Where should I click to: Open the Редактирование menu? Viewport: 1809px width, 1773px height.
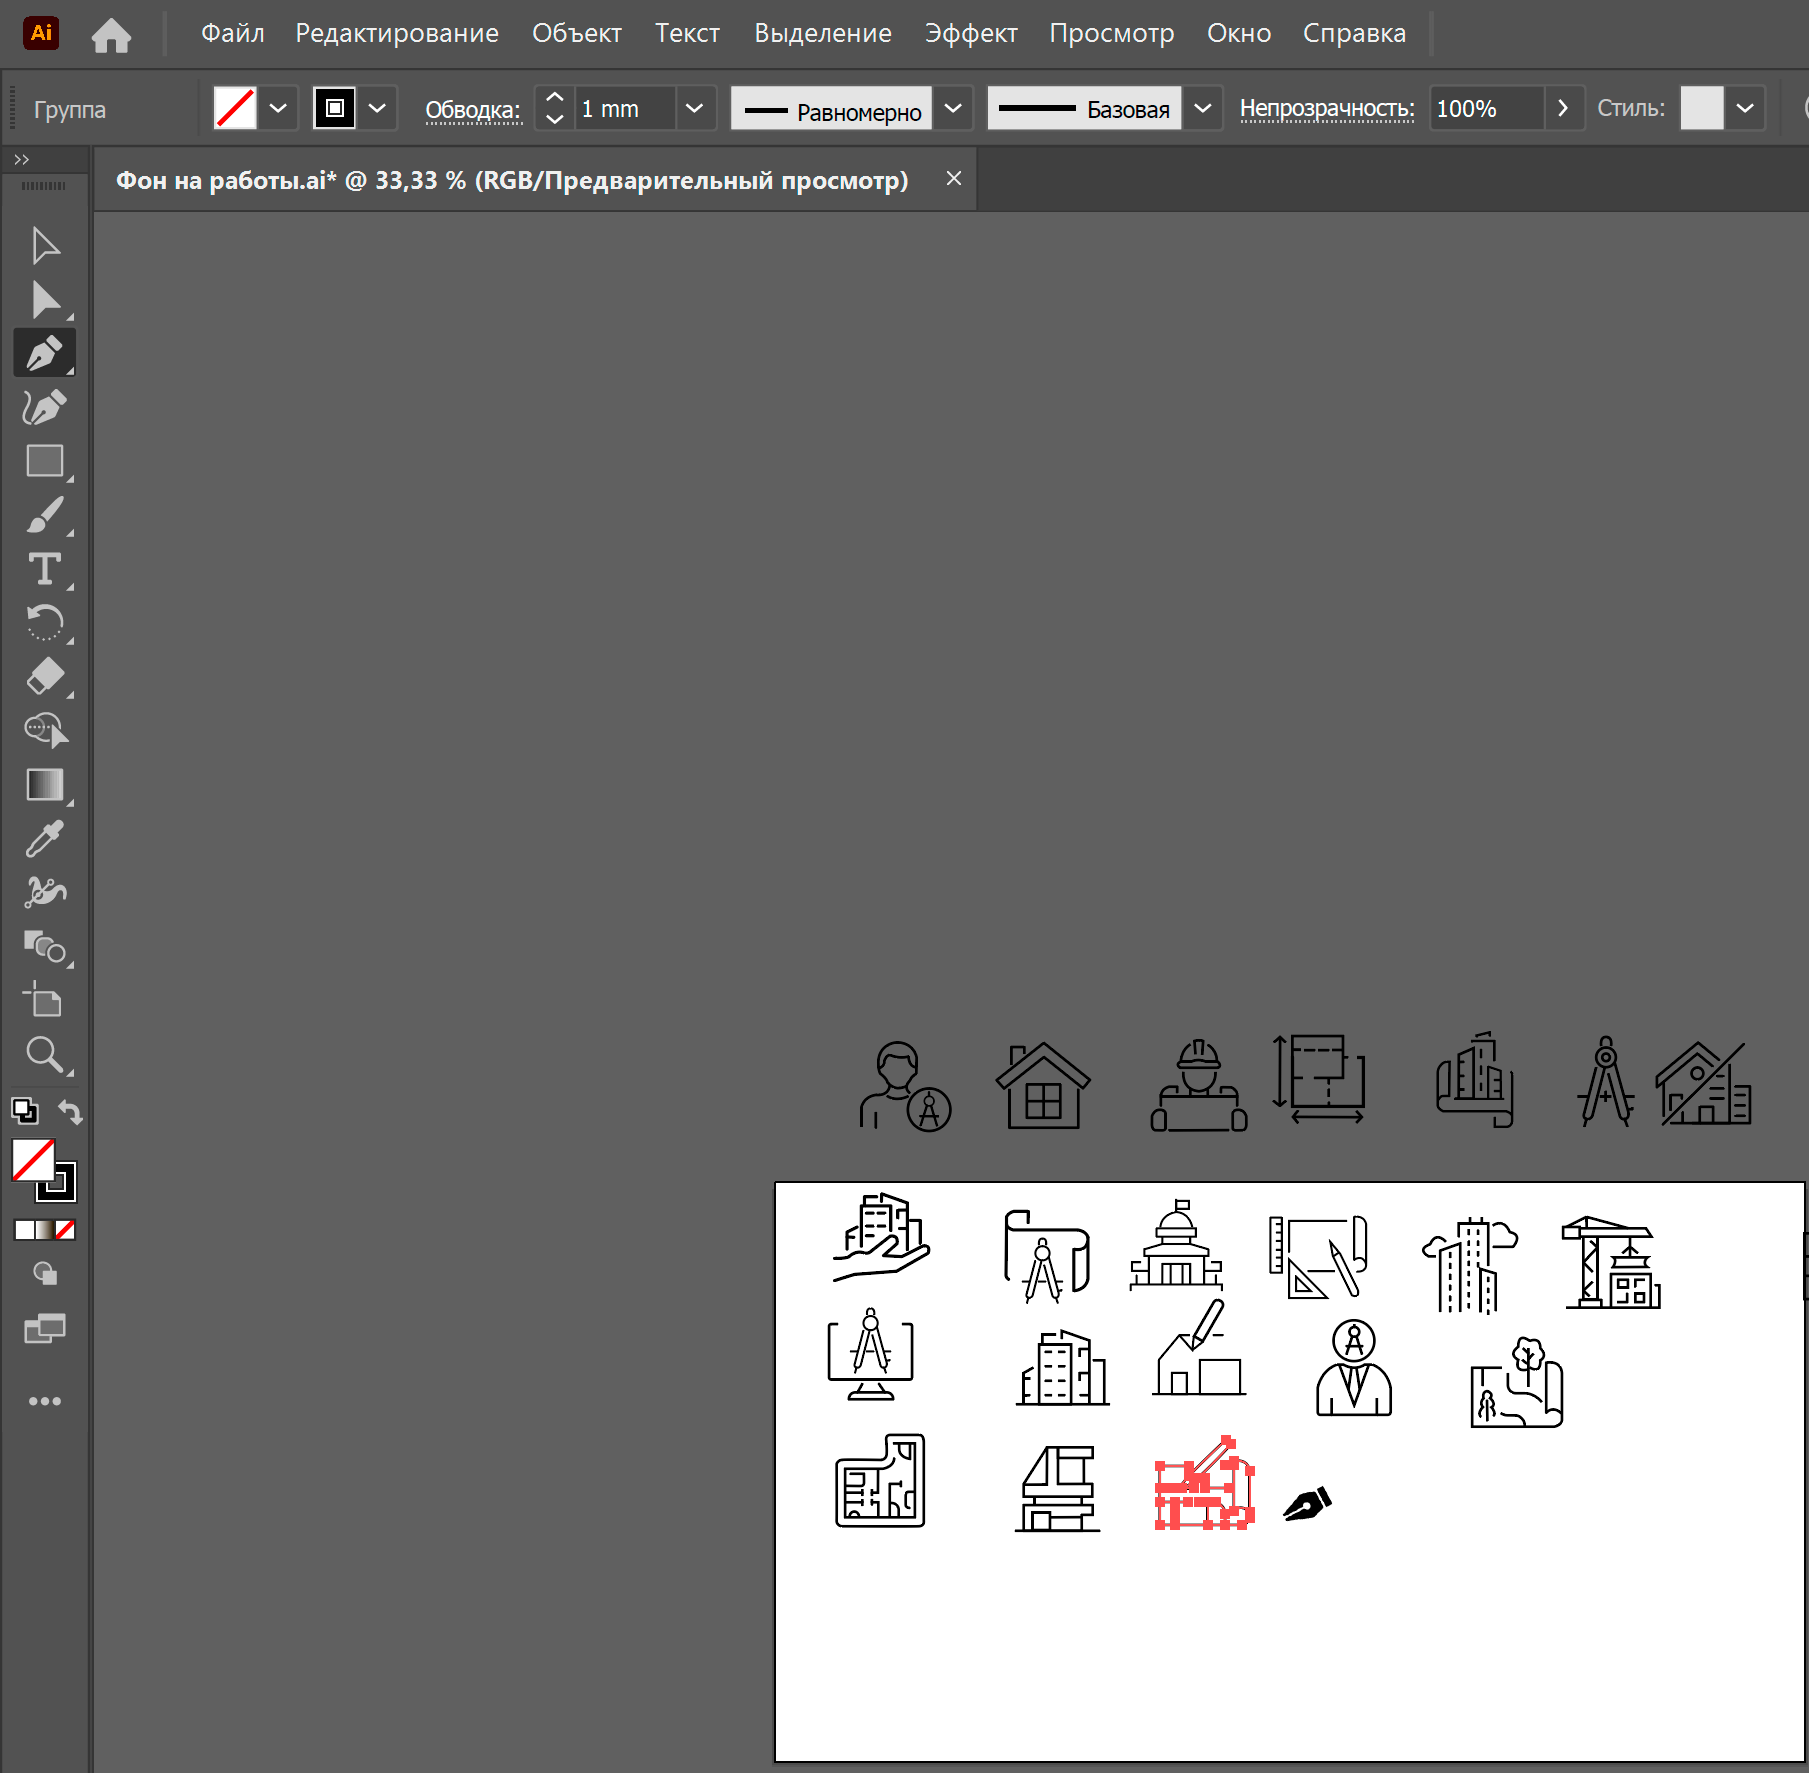[x=397, y=33]
